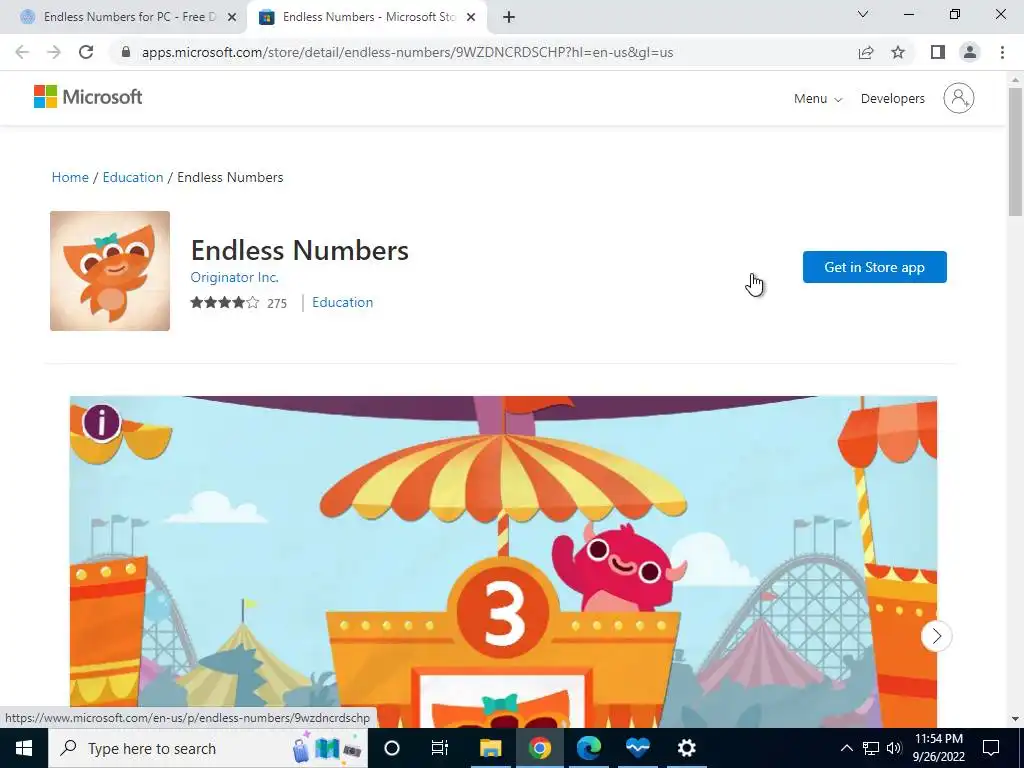This screenshot has width=1024, height=768.
Task: Open the Windows Start menu
Action: 24,748
